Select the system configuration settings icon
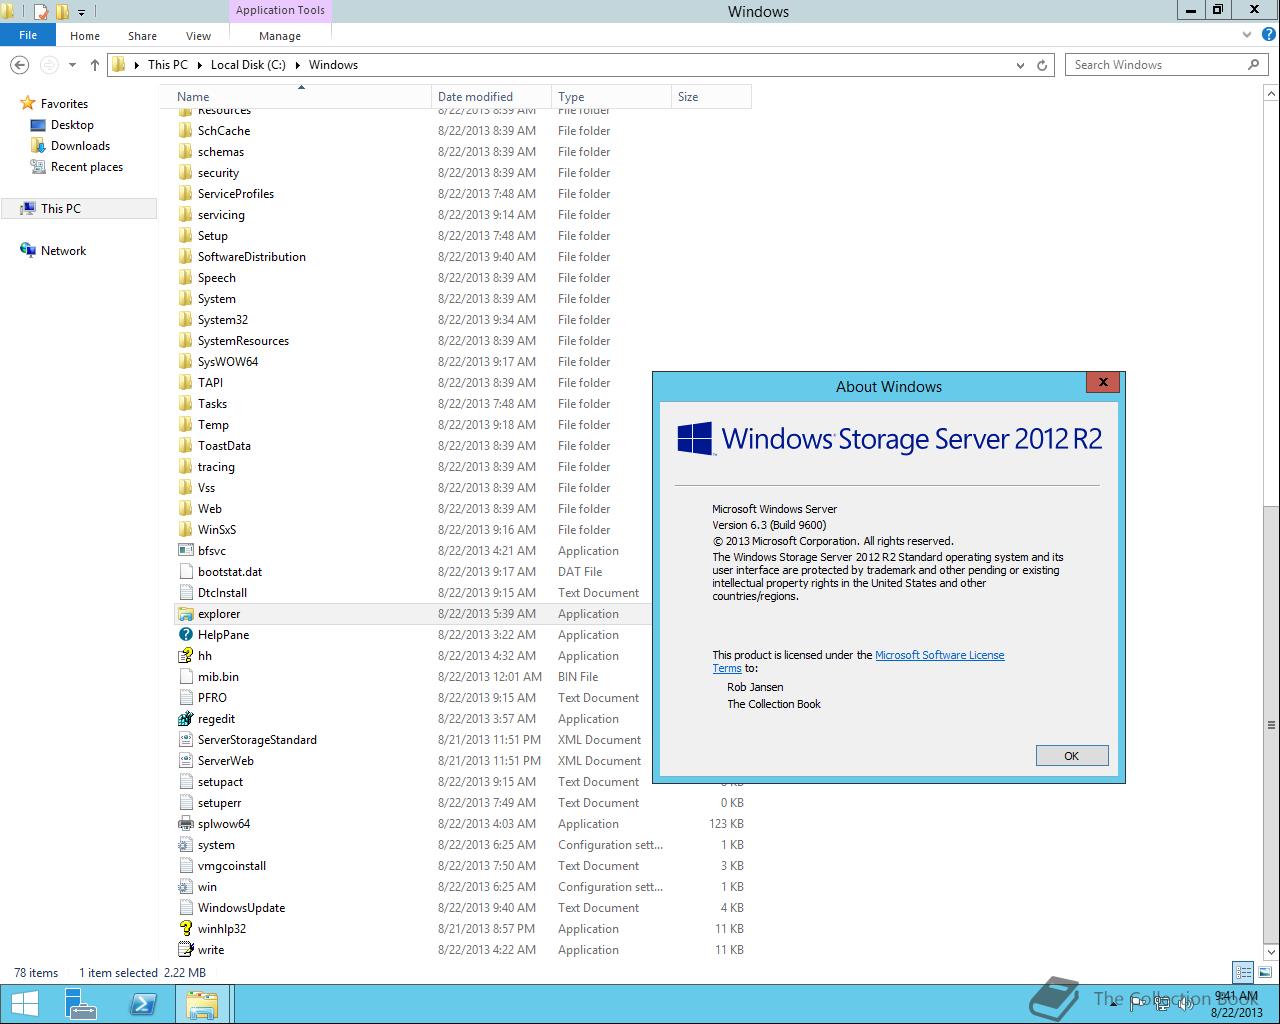Image resolution: width=1280 pixels, height=1024 pixels. click(x=186, y=845)
